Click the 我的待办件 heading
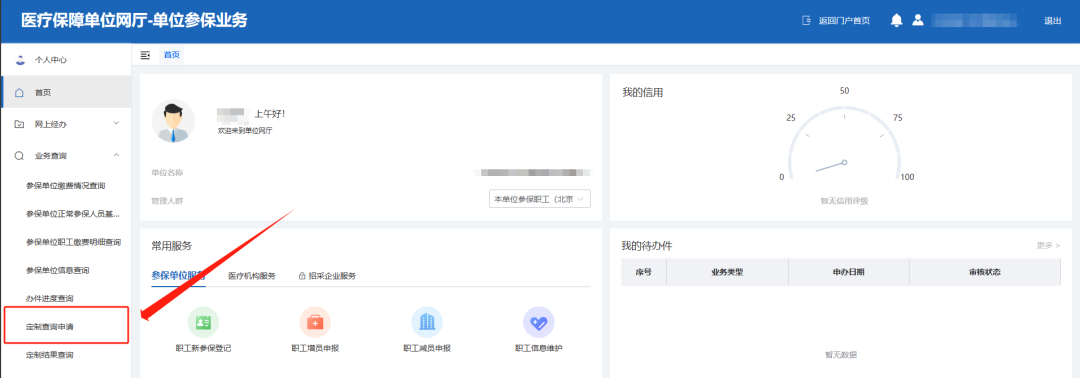The width and height of the screenshot is (1080, 378). pos(647,246)
